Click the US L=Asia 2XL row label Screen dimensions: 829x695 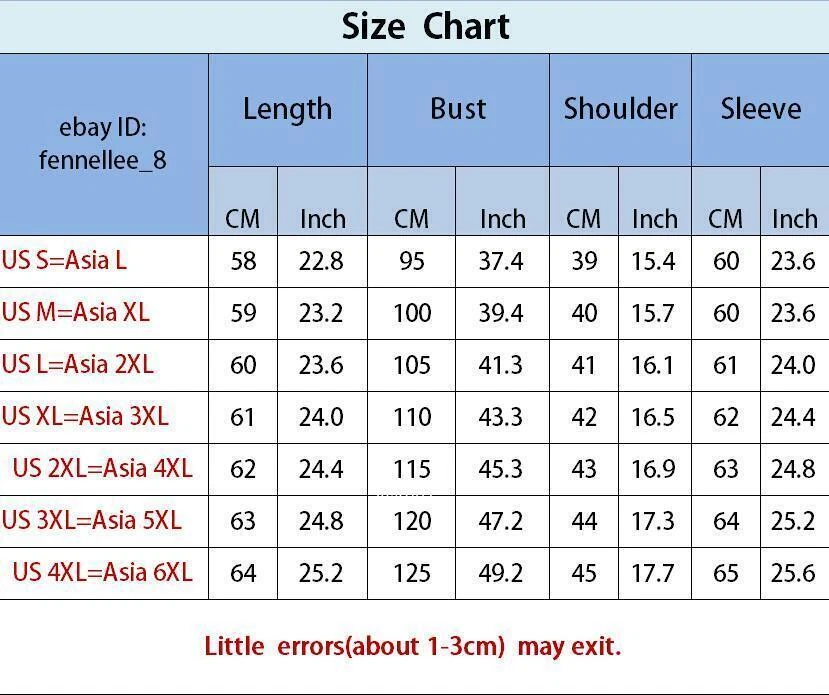tap(78, 364)
